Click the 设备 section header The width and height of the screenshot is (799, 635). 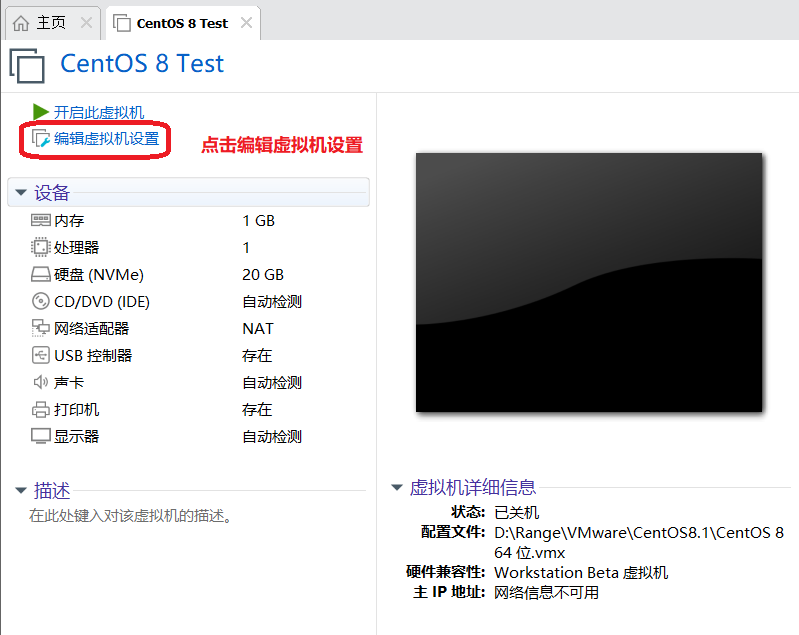coord(189,192)
